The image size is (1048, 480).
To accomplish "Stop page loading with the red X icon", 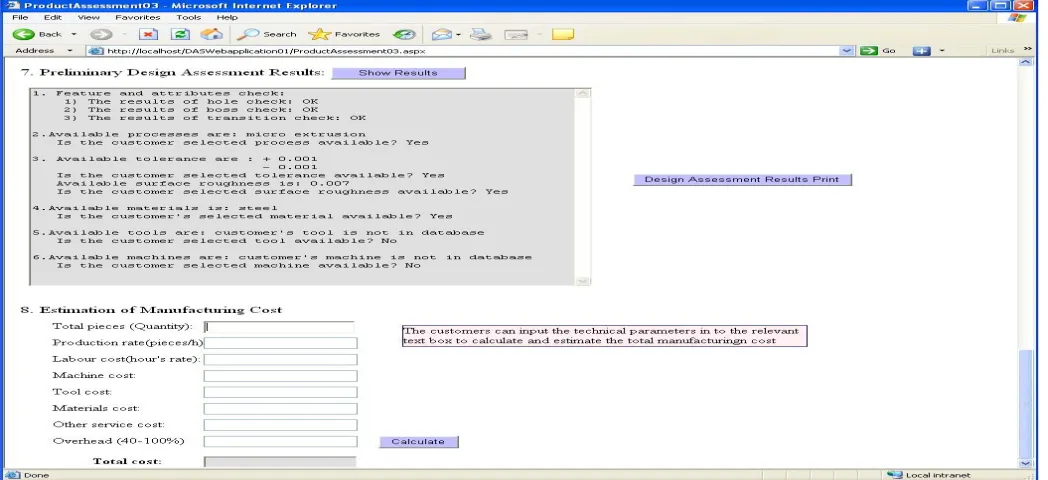I will 148,34.
